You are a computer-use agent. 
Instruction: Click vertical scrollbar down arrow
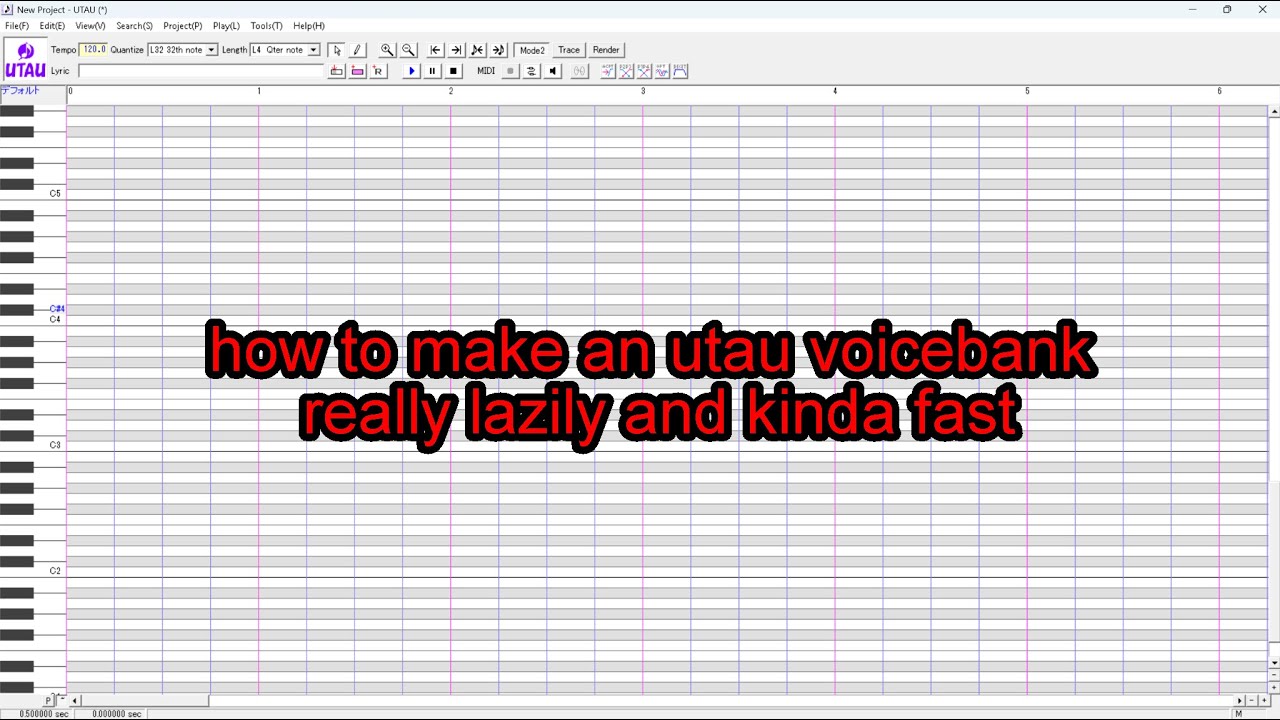point(1274,663)
